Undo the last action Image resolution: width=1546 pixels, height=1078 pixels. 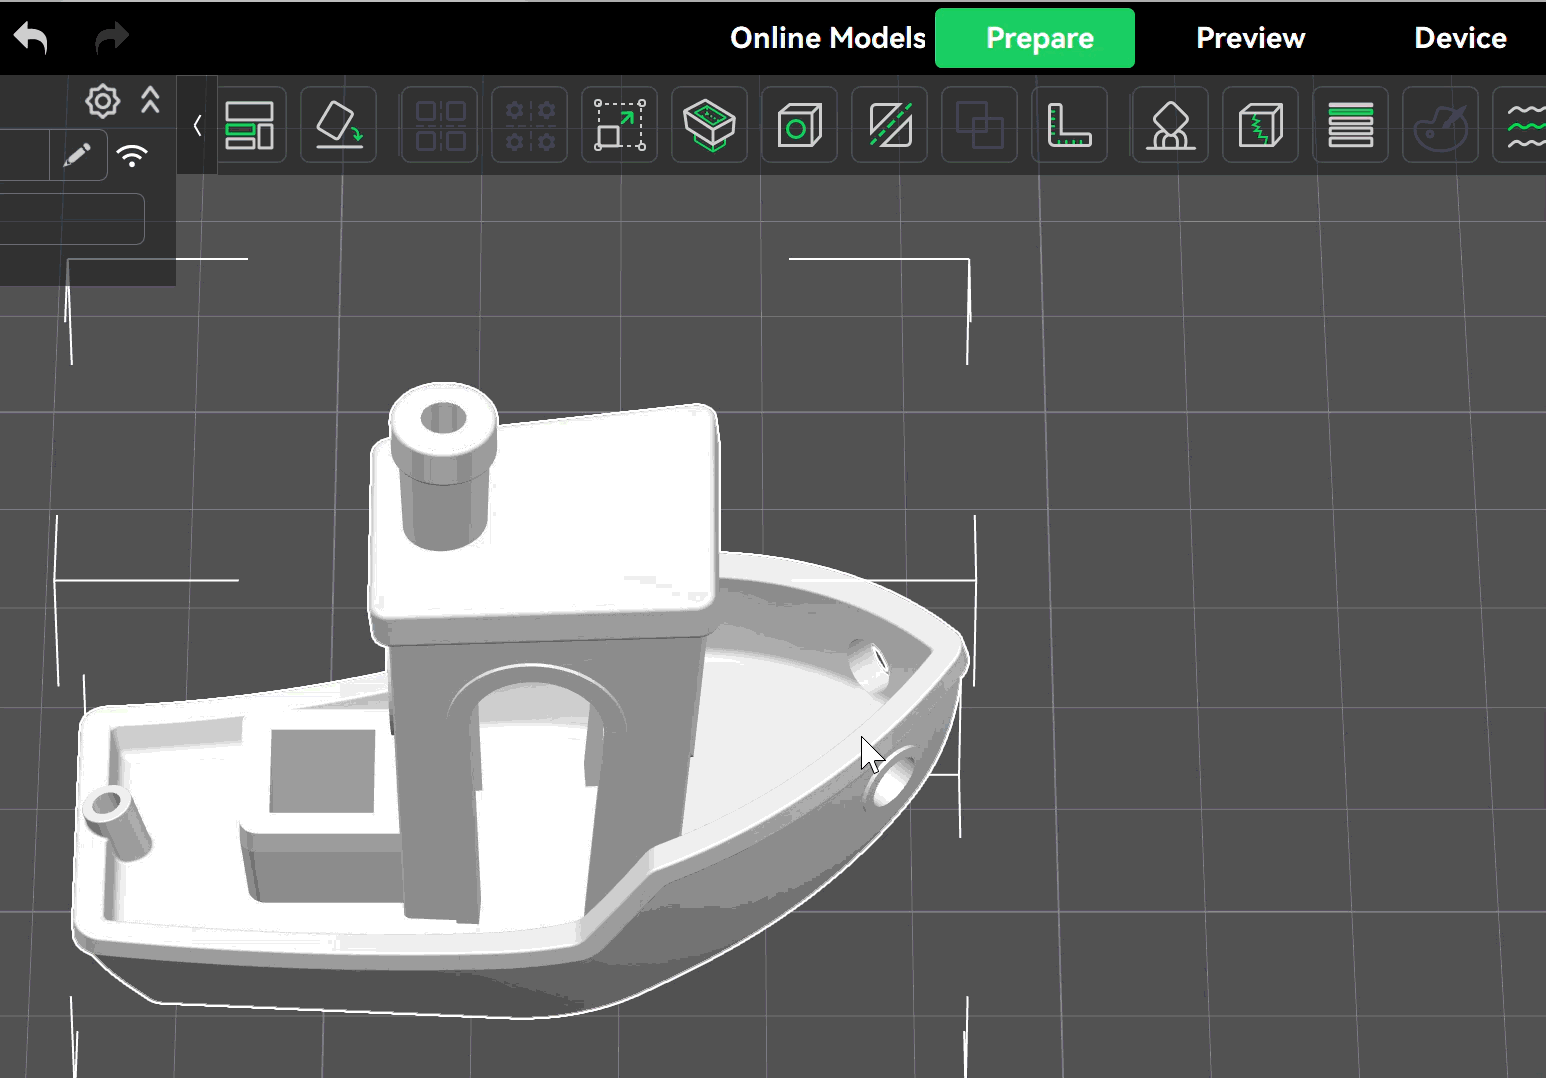point(31,38)
